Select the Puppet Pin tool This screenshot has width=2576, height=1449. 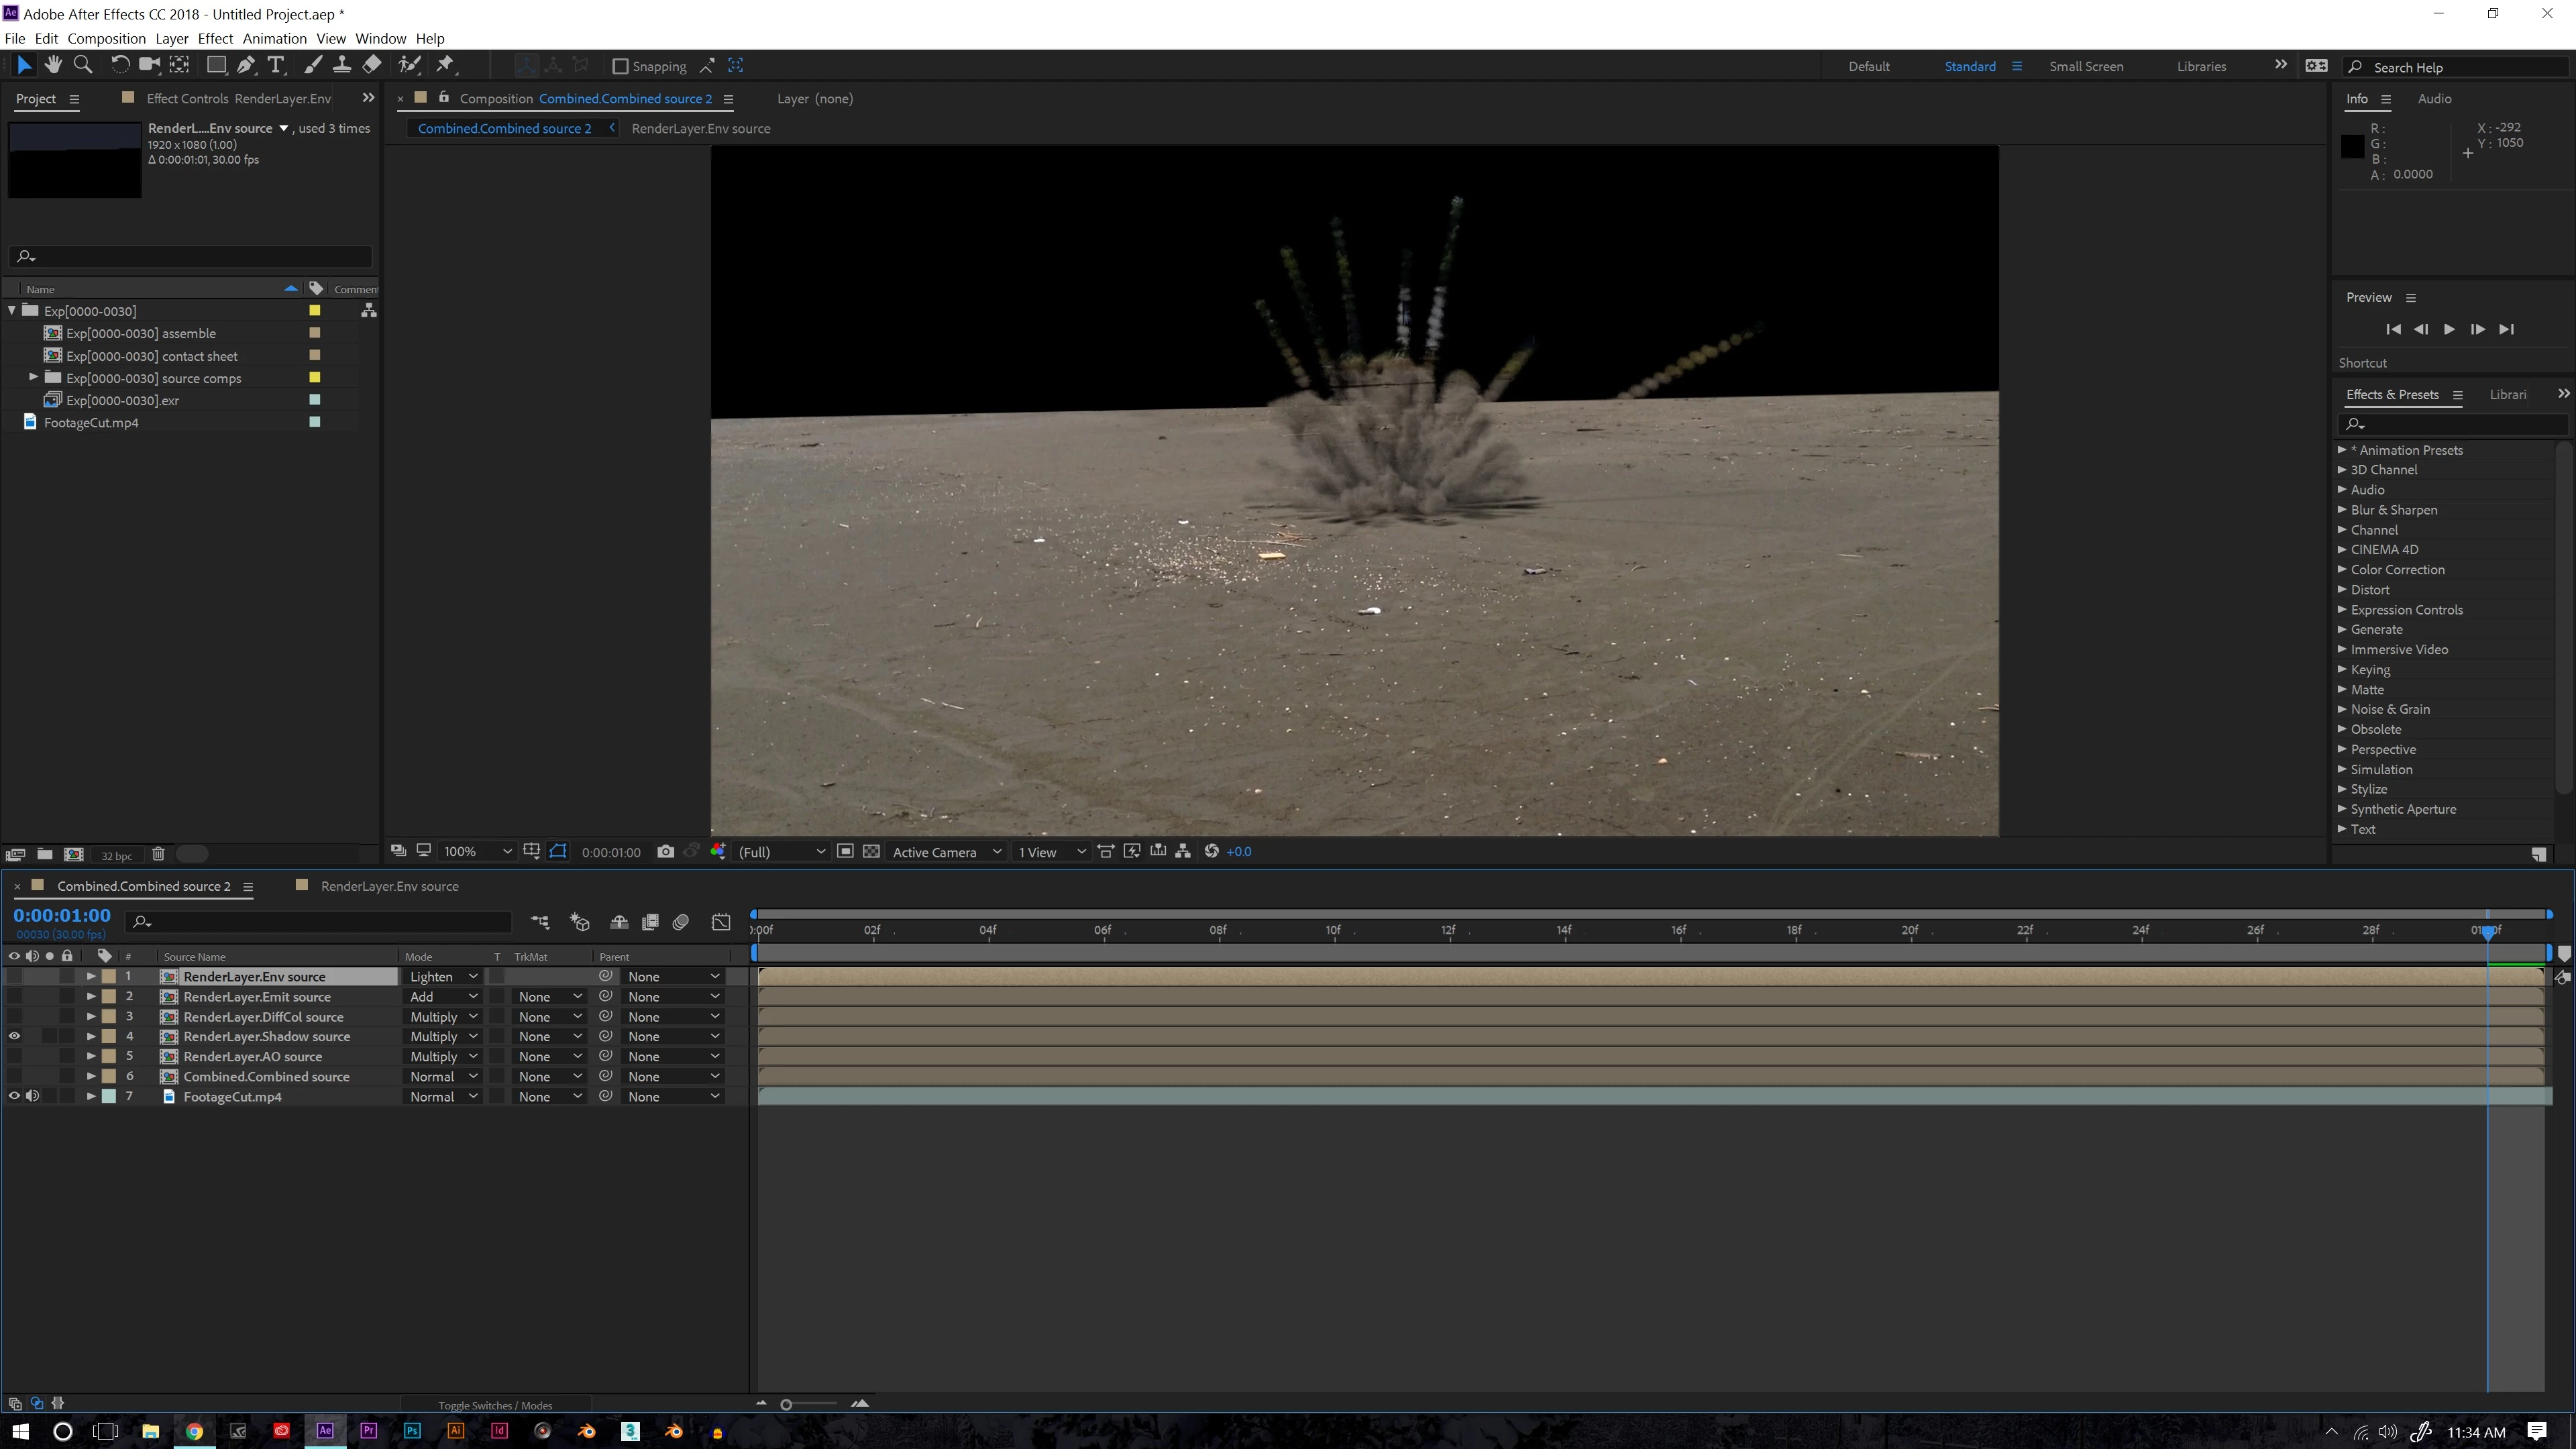click(445, 65)
